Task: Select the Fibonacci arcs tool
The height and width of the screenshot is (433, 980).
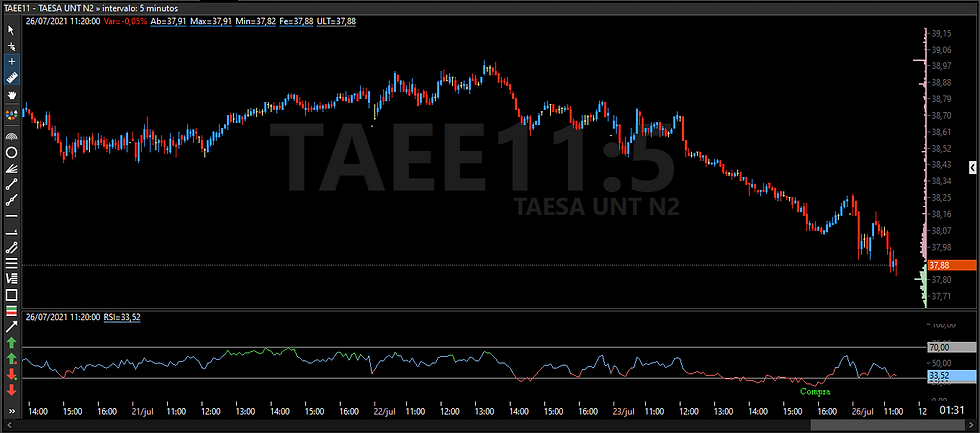Action: (11, 135)
